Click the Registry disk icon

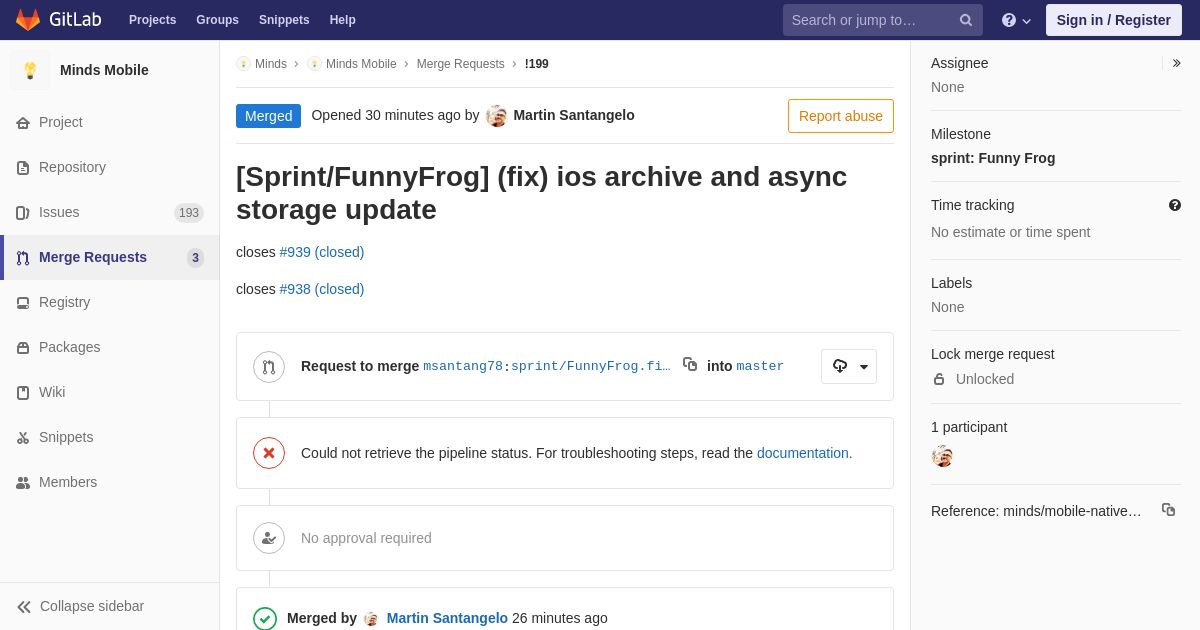23,303
